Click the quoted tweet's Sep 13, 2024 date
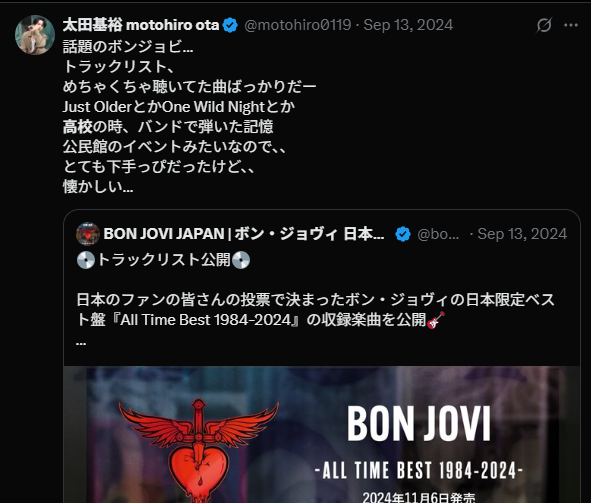The width and height of the screenshot is (591, 503). pyautogui.click(x=522, y=234)
